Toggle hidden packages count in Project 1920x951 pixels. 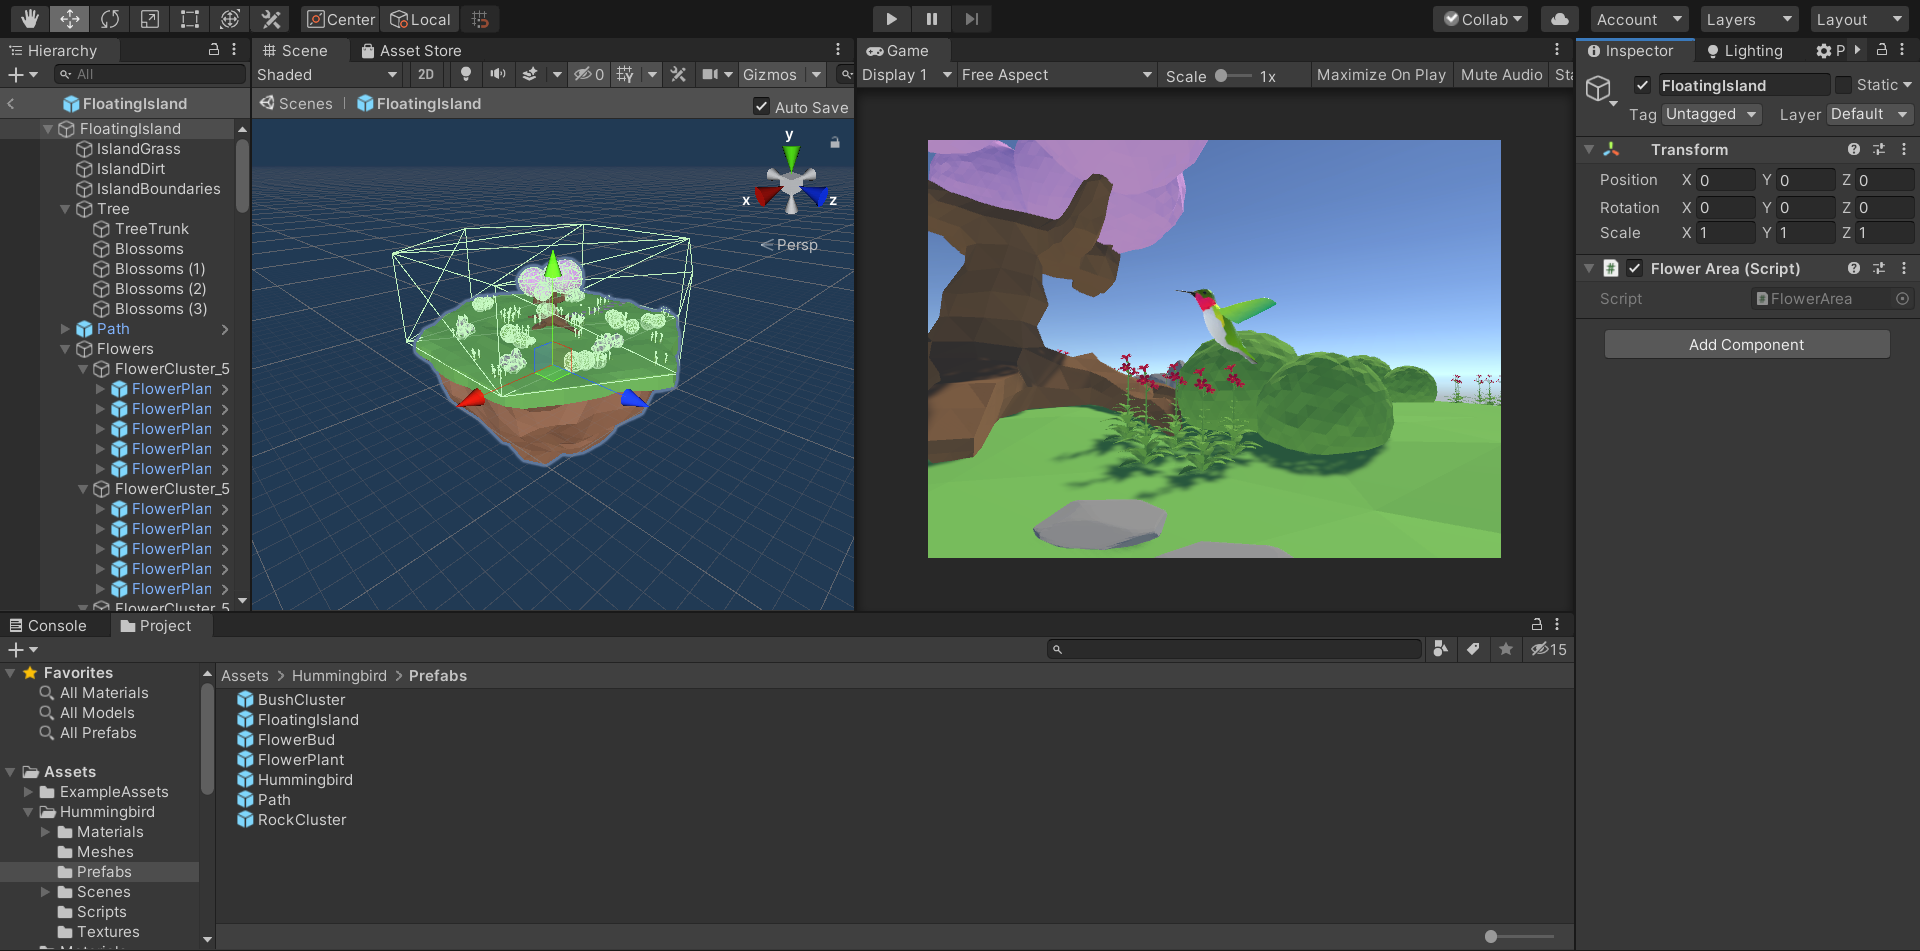point(1549,649)
